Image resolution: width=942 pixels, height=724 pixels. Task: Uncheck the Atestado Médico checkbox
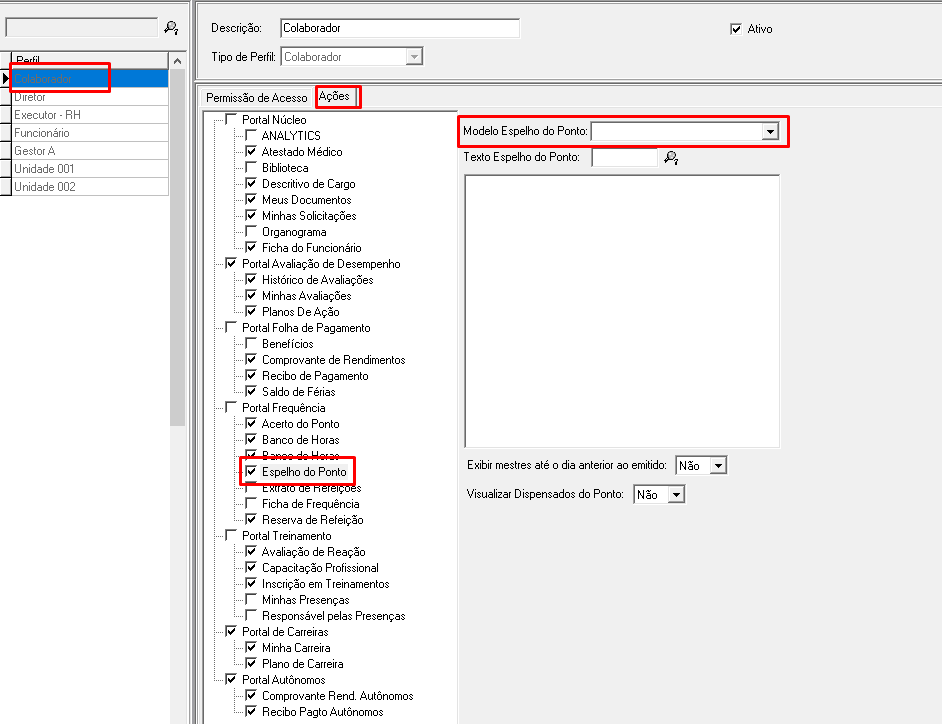click(252, 152)
